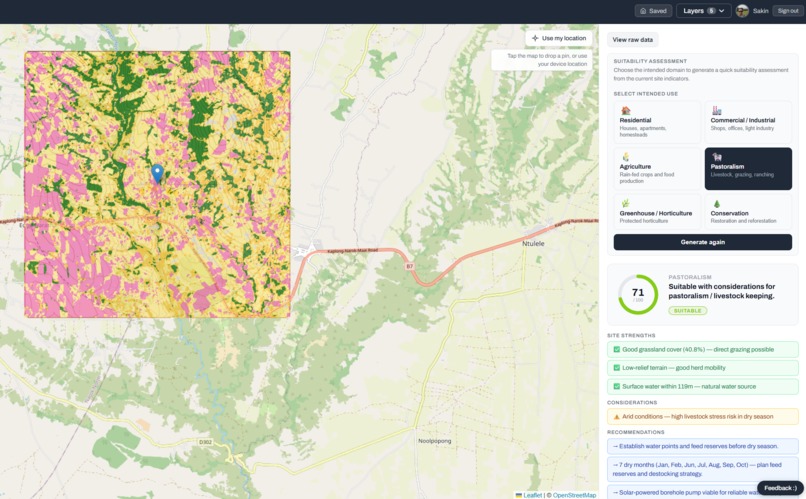Click the crosshair icon in Use my location
Viewport: 806px width, 499px height.
[535, 38]
